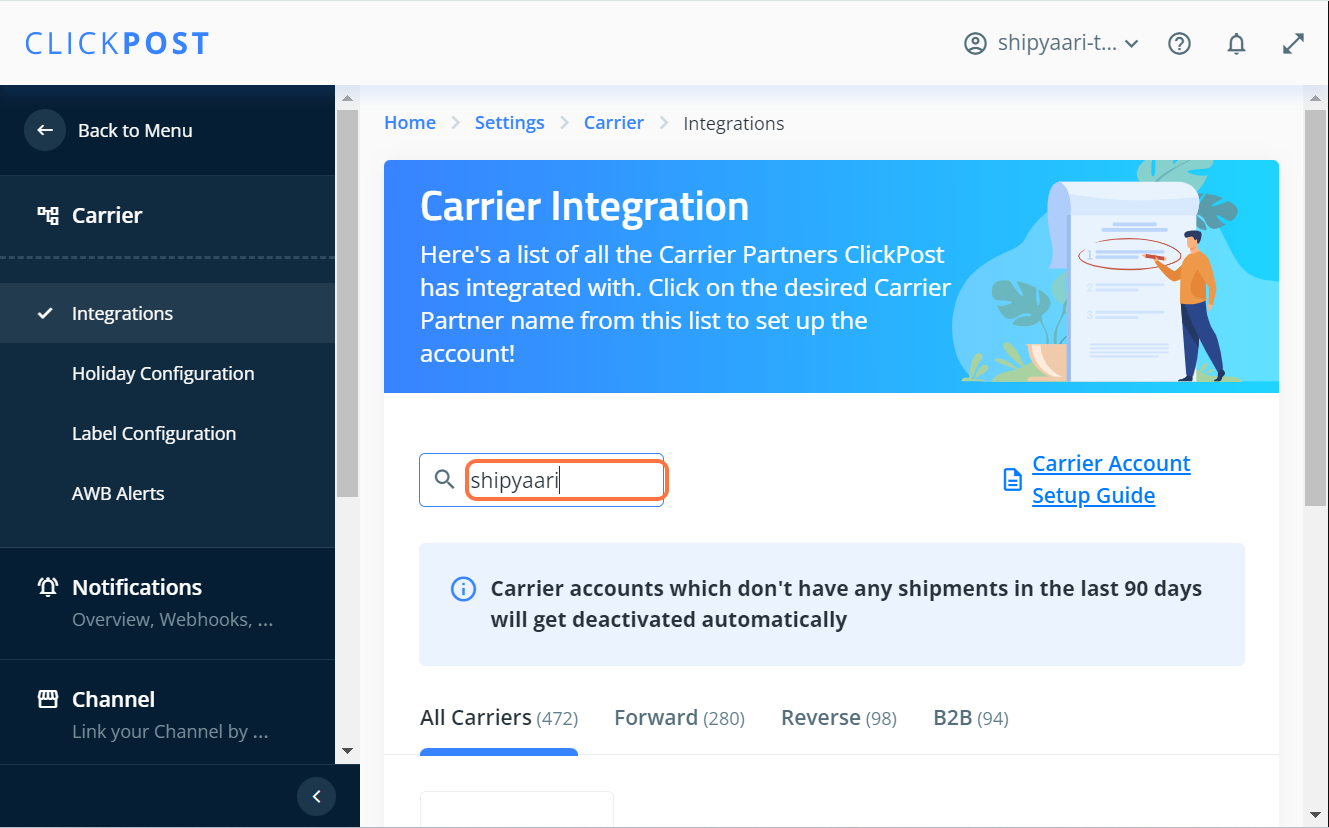
Task: Click the sidebar scrollbar up arrow
Action: pyautogui.click(x=347, y=98)
